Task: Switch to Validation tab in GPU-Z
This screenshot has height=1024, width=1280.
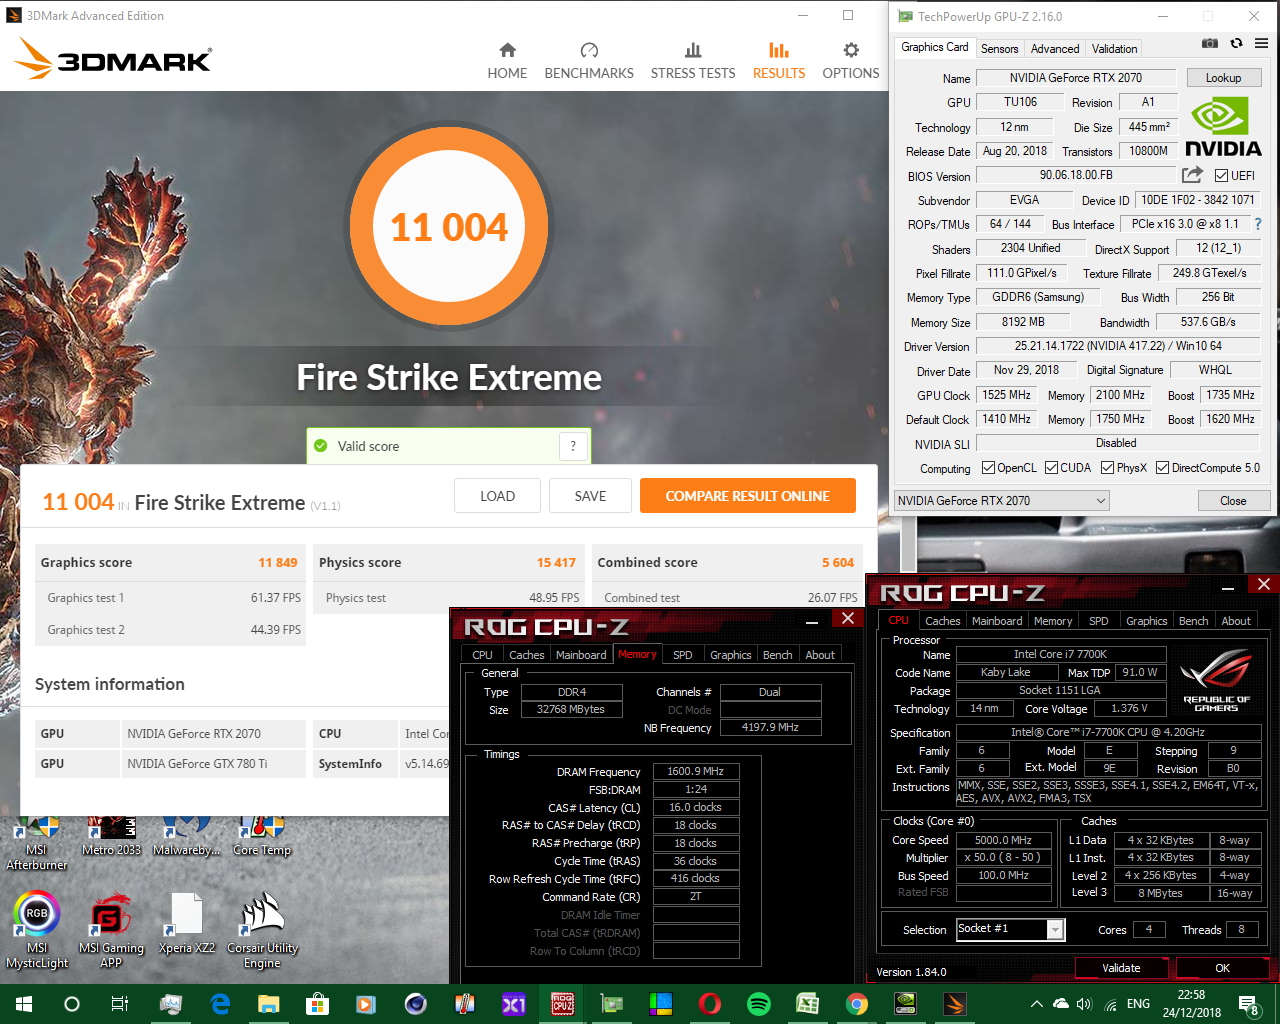Action: pos(1114,48)
